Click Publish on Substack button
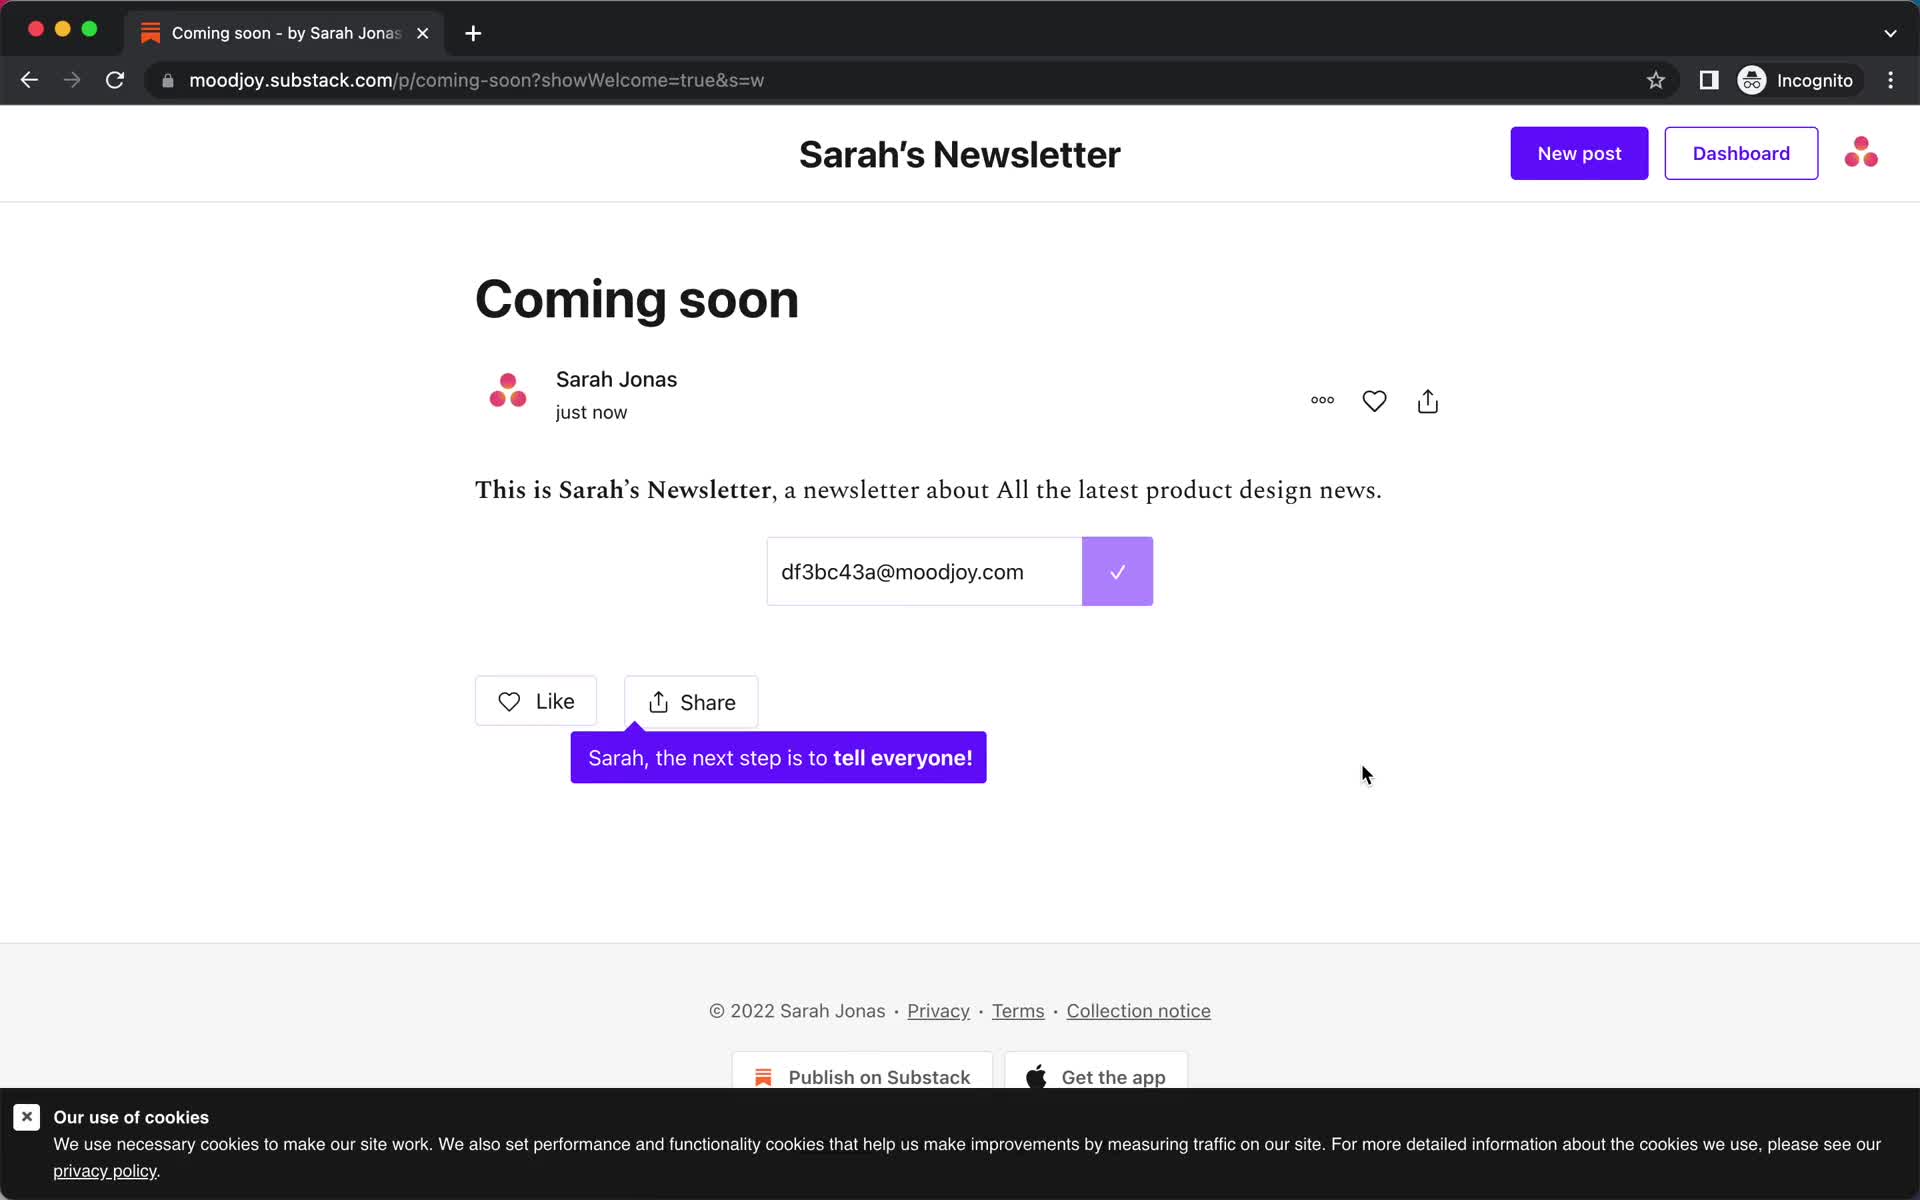The image size is (1920, 1200). point(862,1071)
